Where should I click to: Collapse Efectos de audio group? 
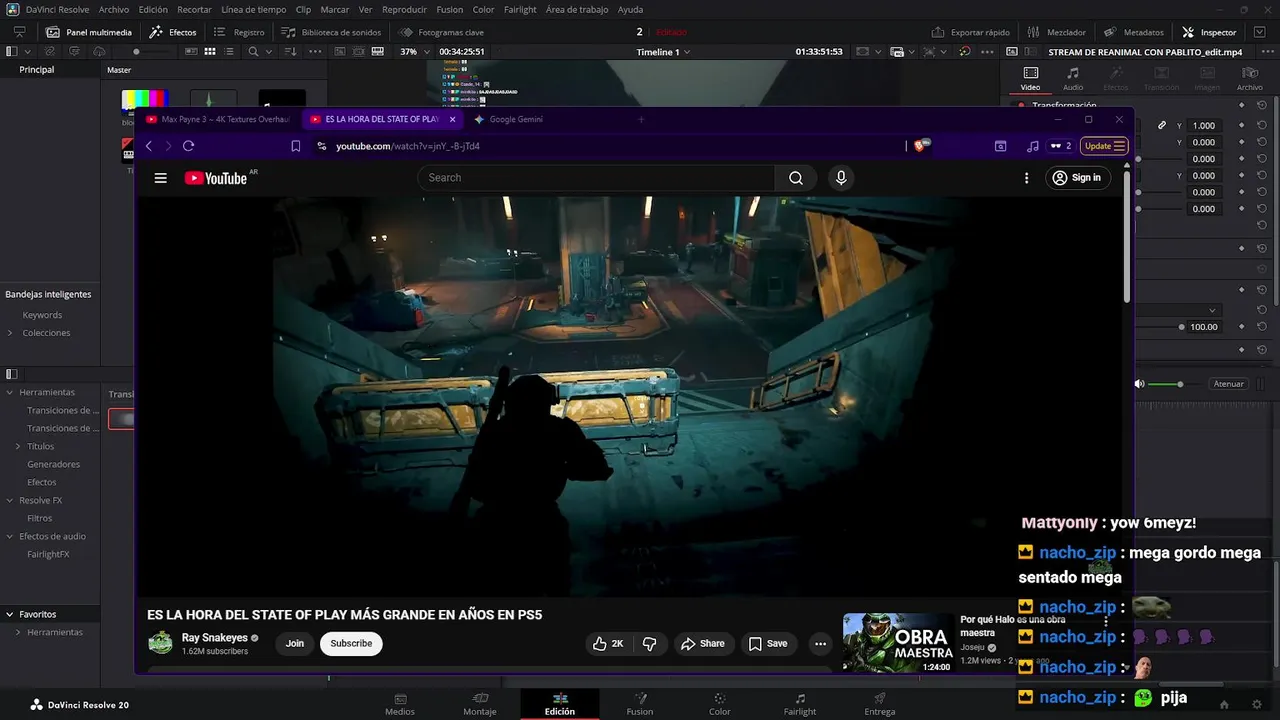click(x=10, y=536)
